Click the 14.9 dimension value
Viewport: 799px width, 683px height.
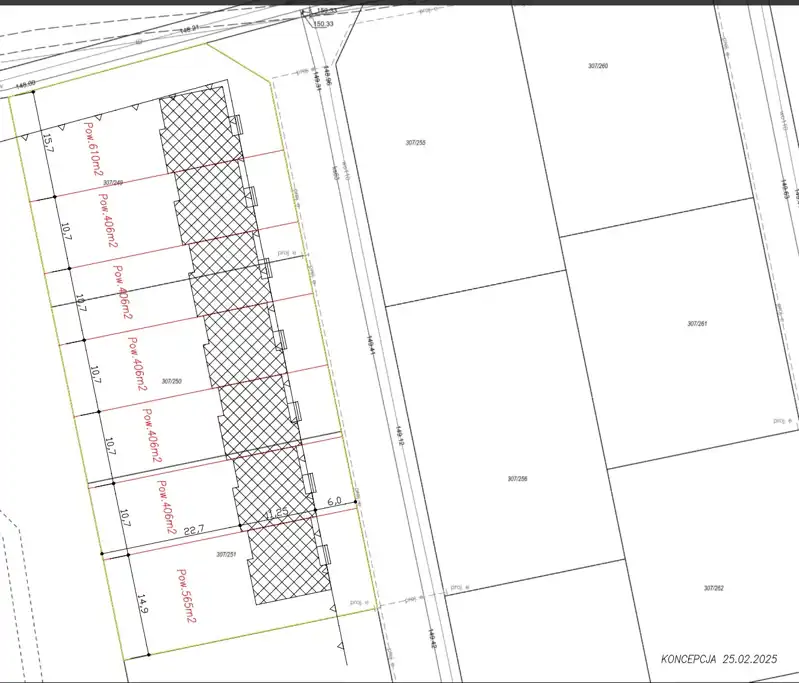pos(143,604)
